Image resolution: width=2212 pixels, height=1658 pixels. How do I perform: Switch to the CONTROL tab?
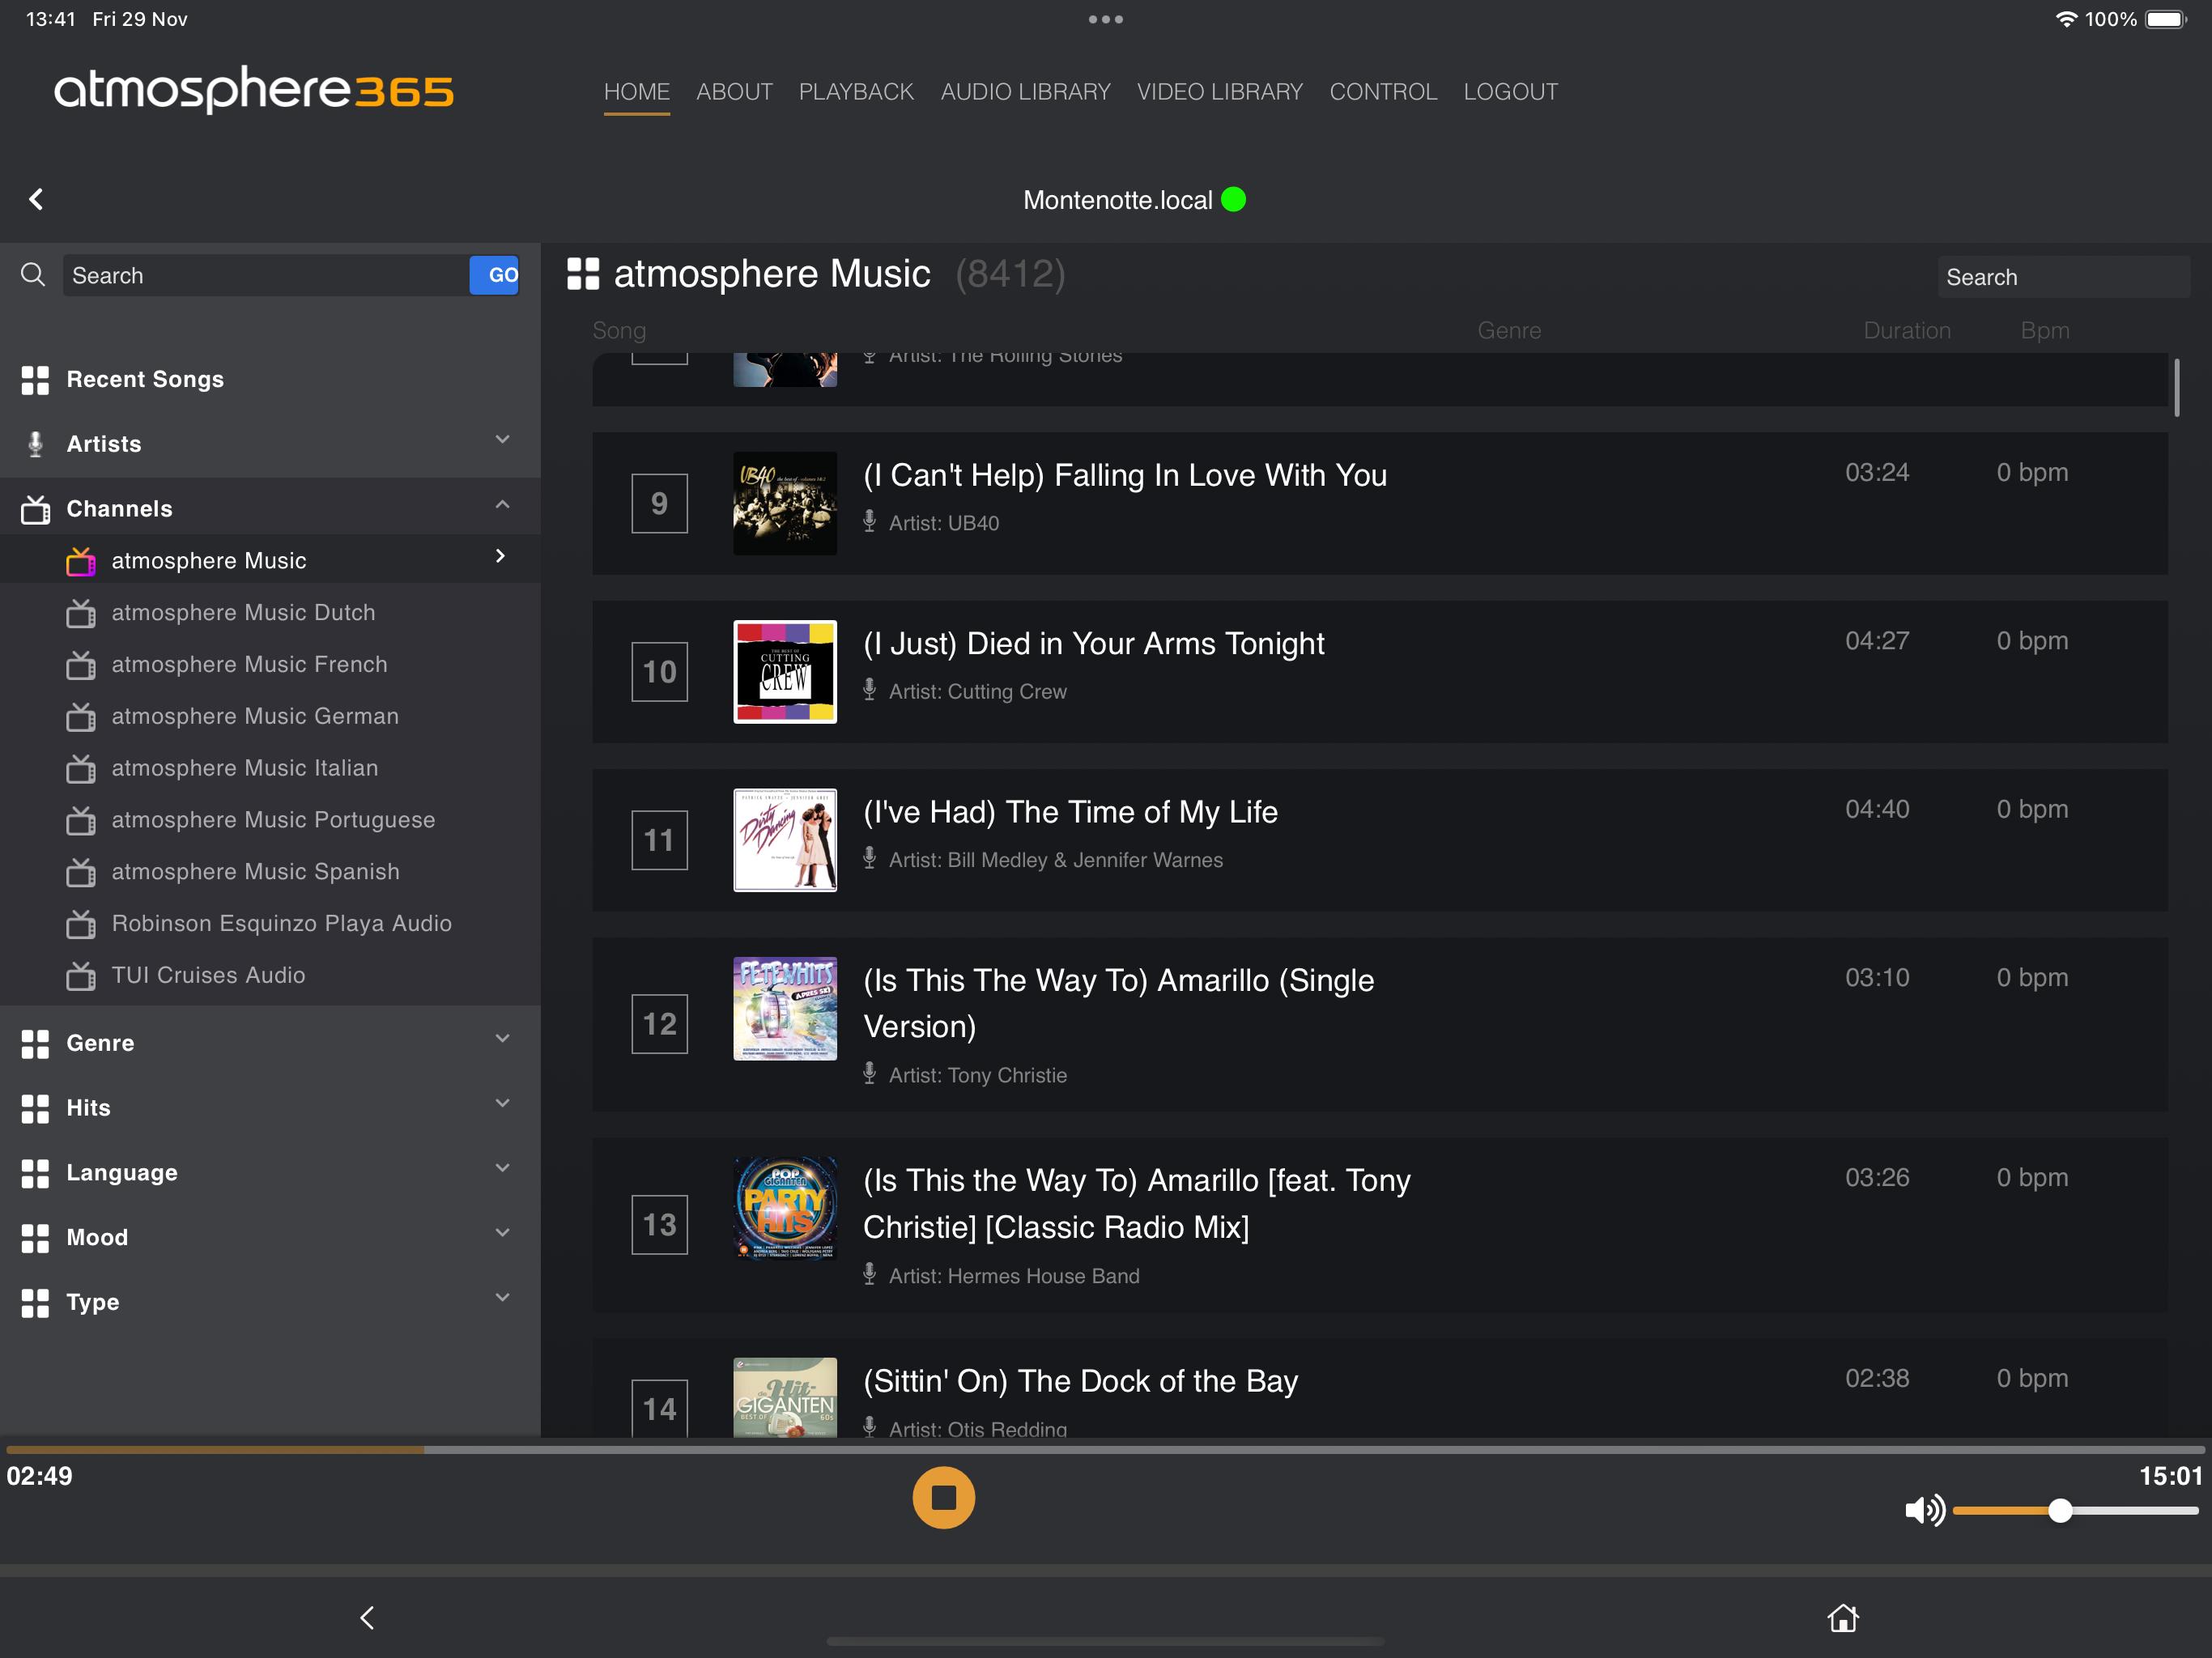point(1383,92)
